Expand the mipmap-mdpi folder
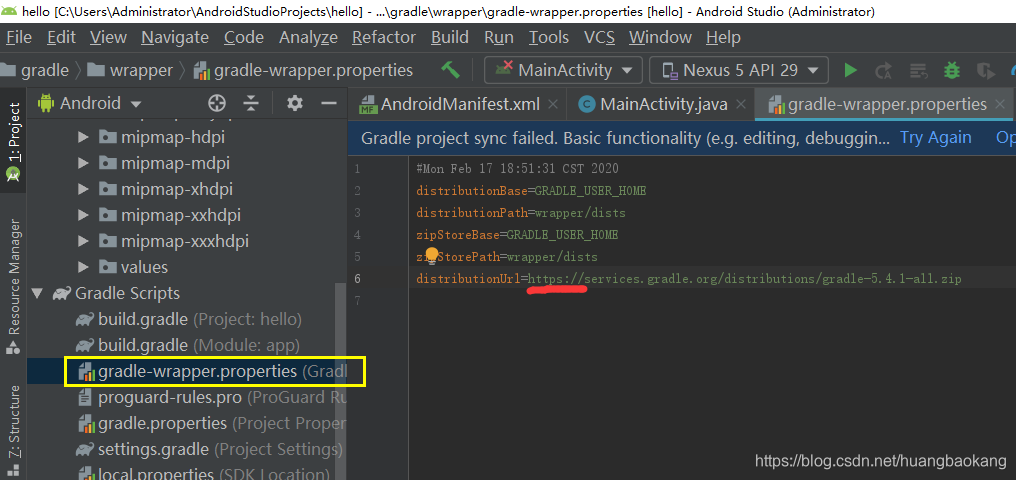Image resolution: width=1016 pixels, height=480 pixels. (83, 163)
